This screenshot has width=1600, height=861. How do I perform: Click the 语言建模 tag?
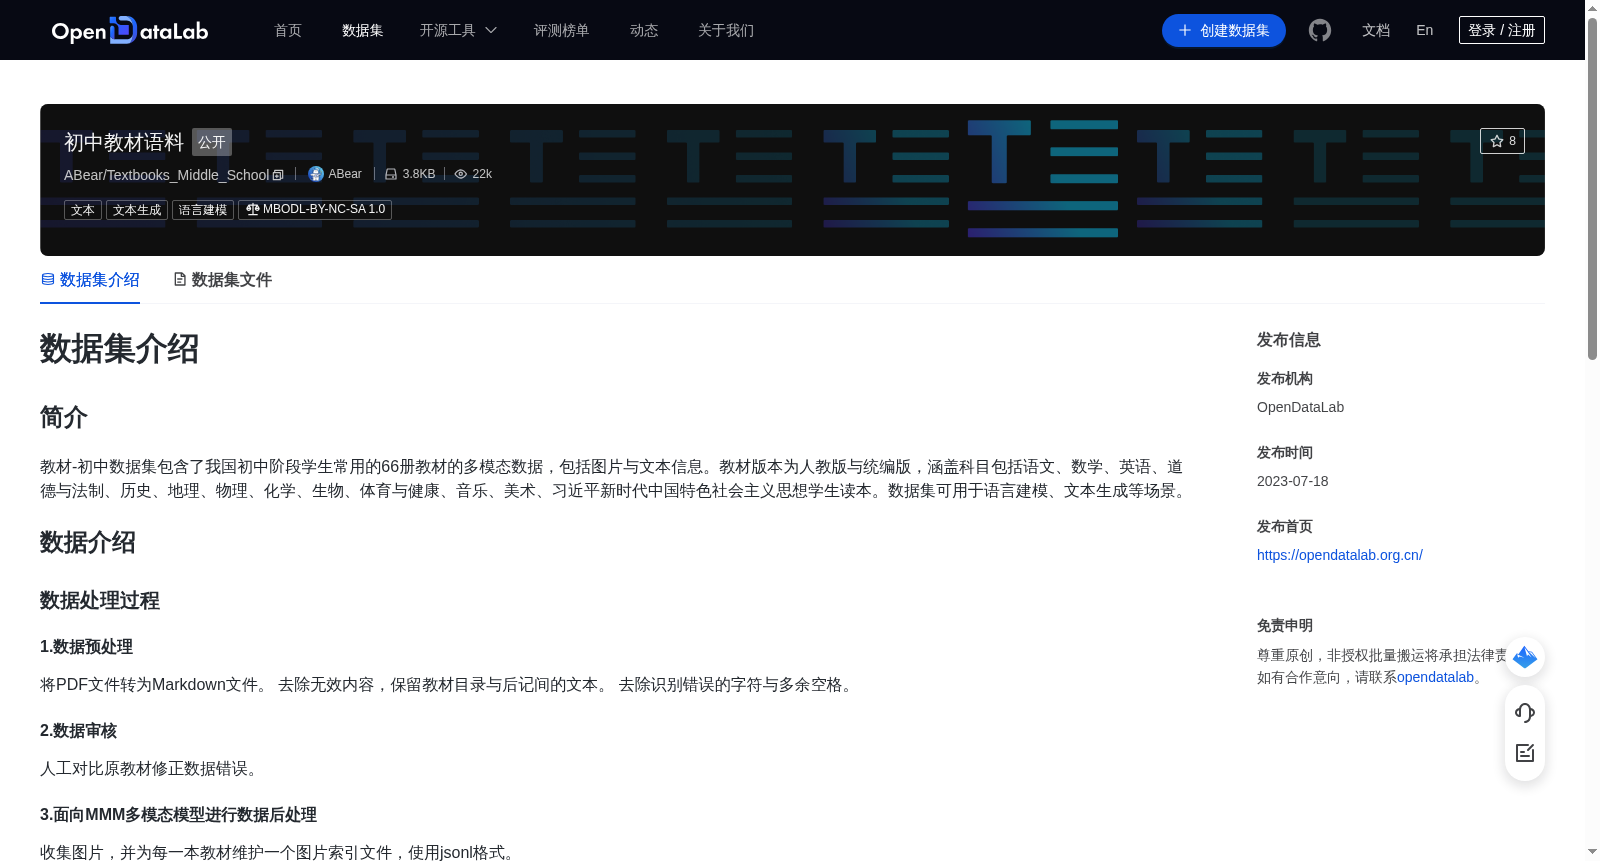203,210
